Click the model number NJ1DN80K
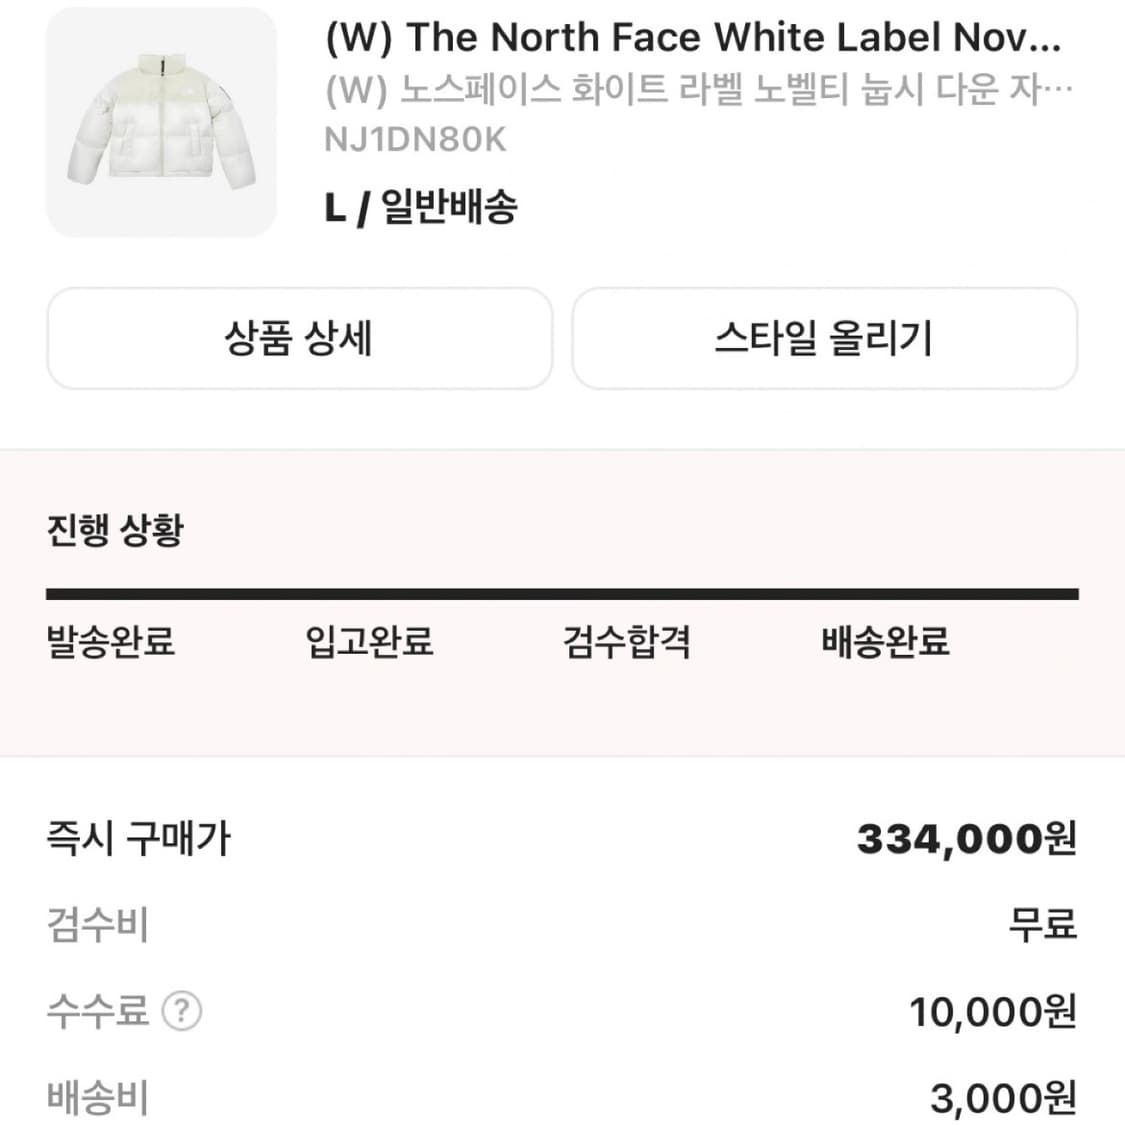 tap(416, 139)
